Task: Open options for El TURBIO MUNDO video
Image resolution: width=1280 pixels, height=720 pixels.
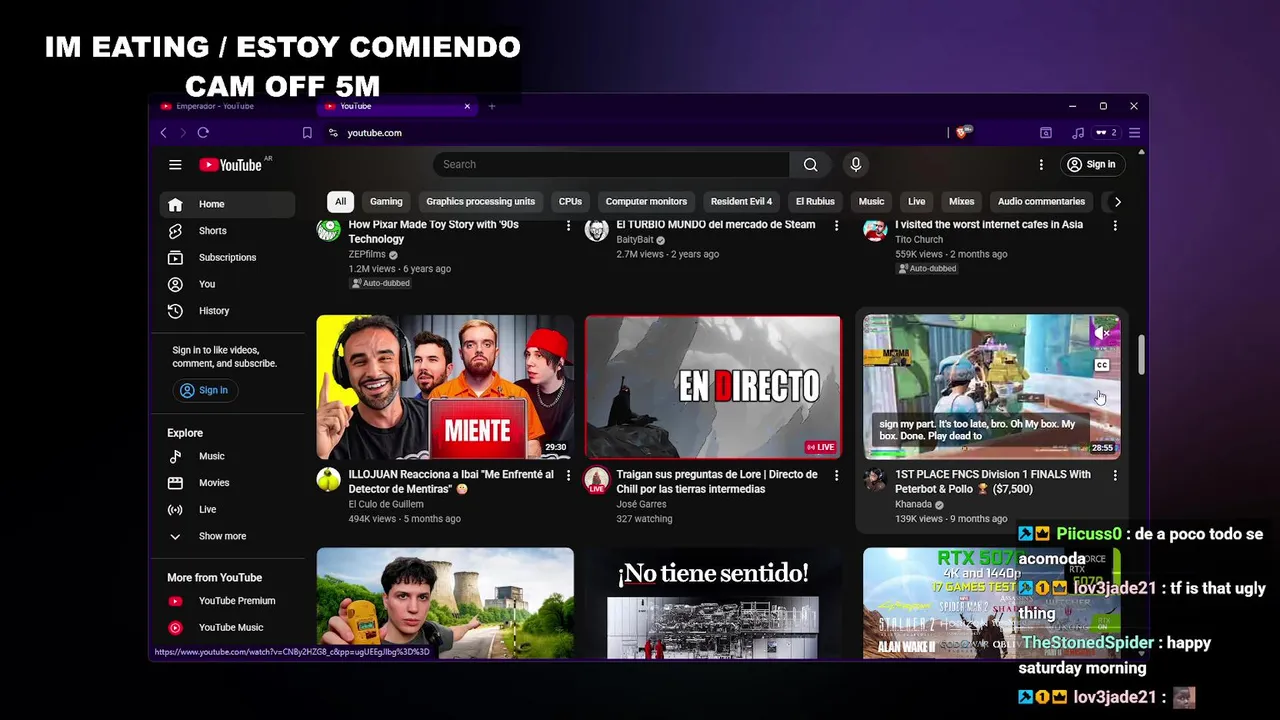Action: 836,226
